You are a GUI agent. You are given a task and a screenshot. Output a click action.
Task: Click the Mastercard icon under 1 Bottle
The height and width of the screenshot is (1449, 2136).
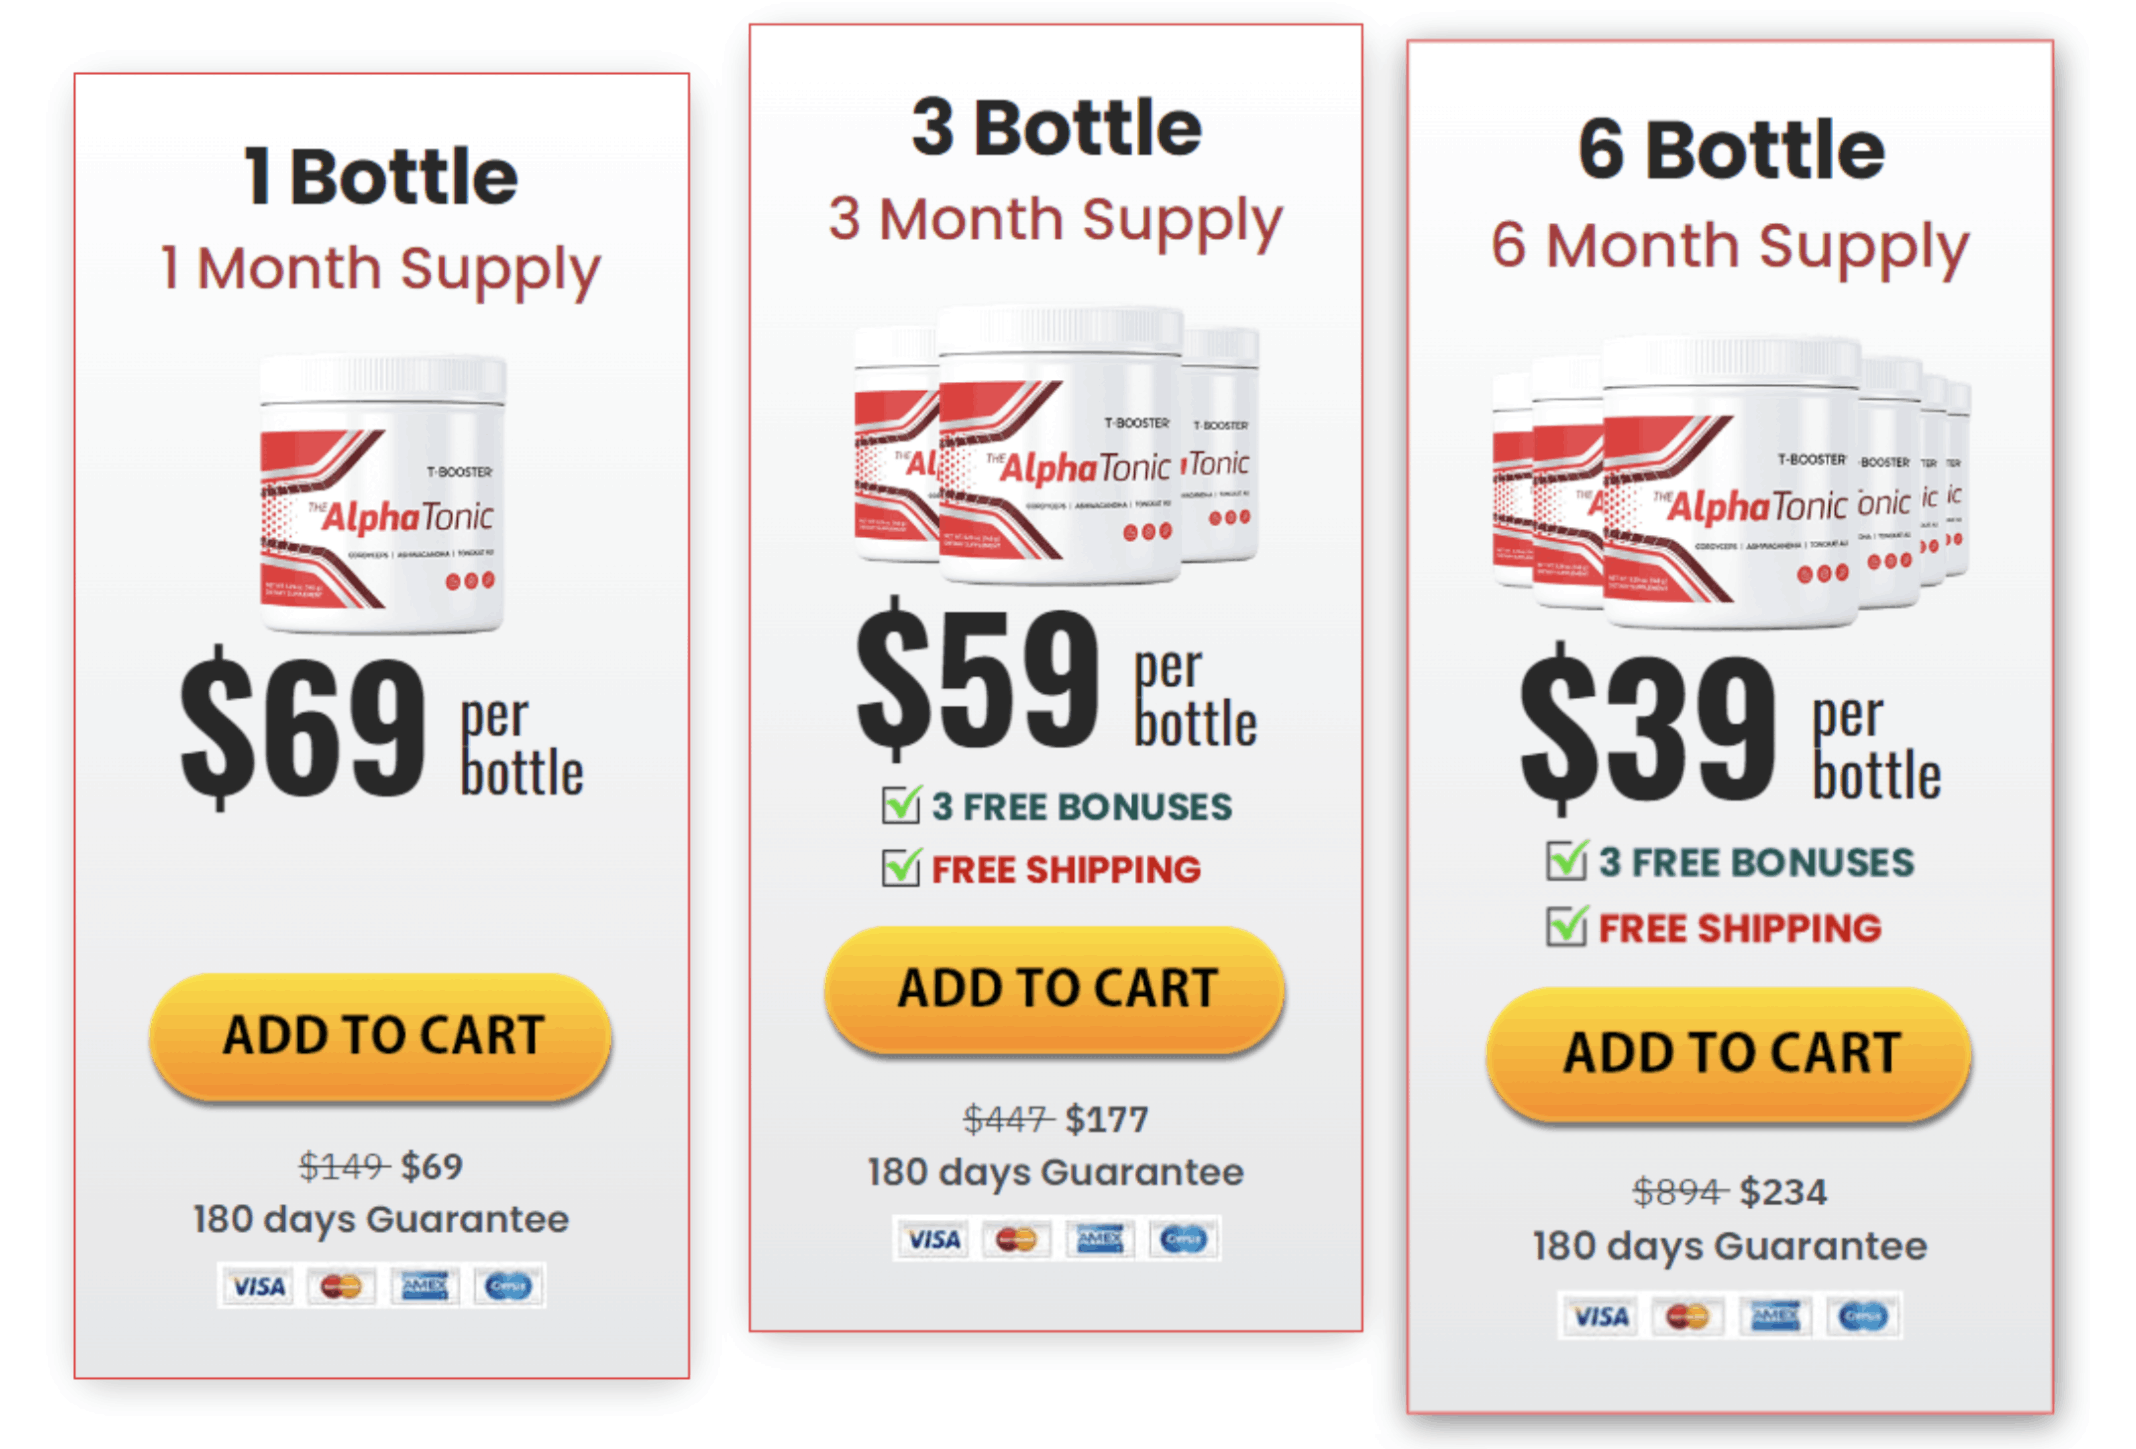point(341,1286)
